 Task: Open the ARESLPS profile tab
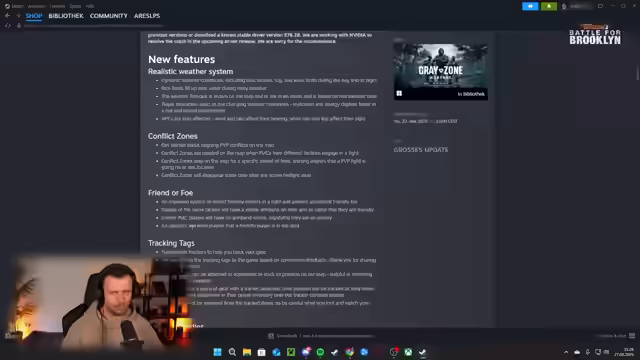coord(147,16)
